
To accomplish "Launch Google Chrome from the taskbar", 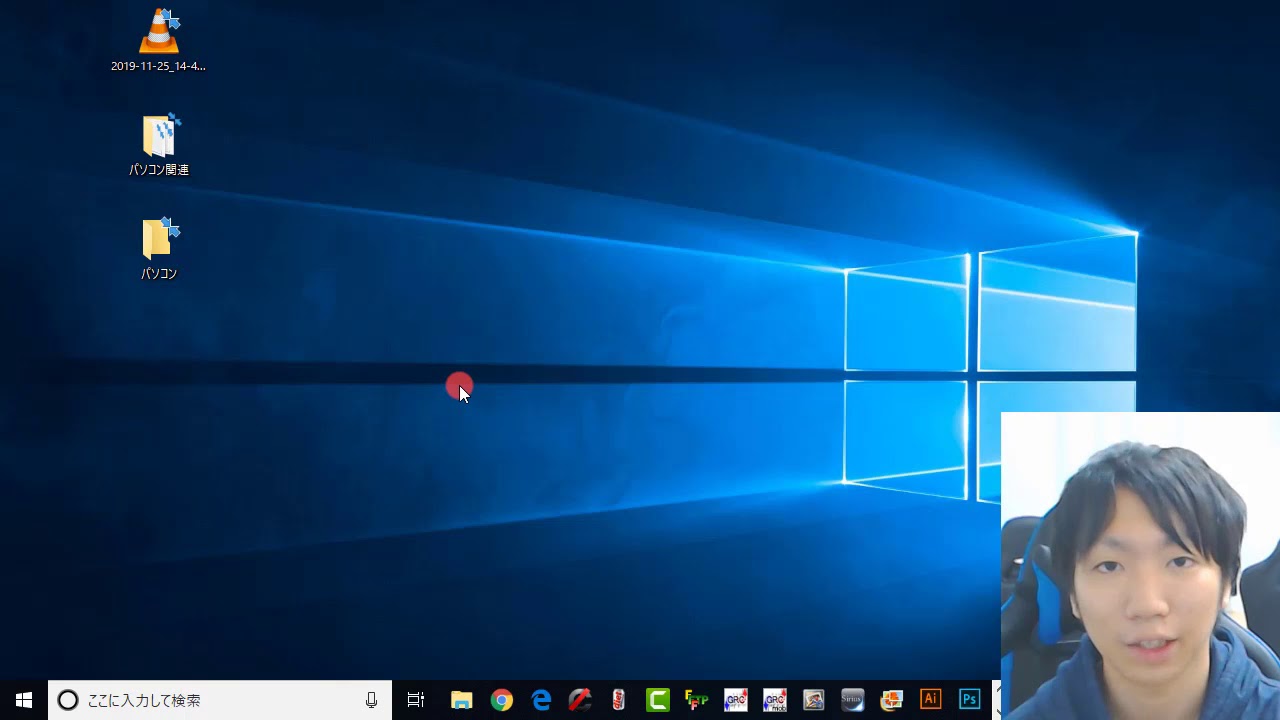I will pyautogui.click(x=502, y=700).
